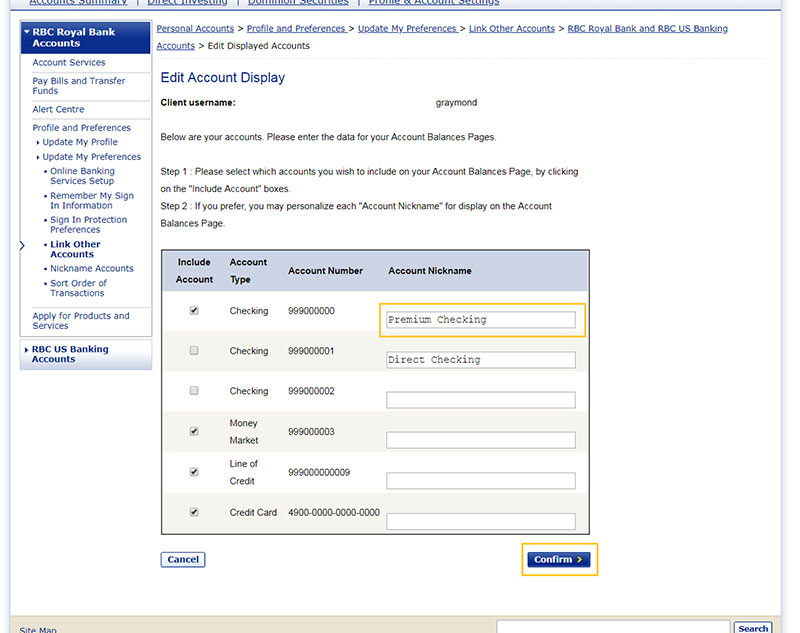The height and width of the screenshot is (633, 800).
Task: Click Link Other Accounts breadcrumb
Action: point(512,29)
